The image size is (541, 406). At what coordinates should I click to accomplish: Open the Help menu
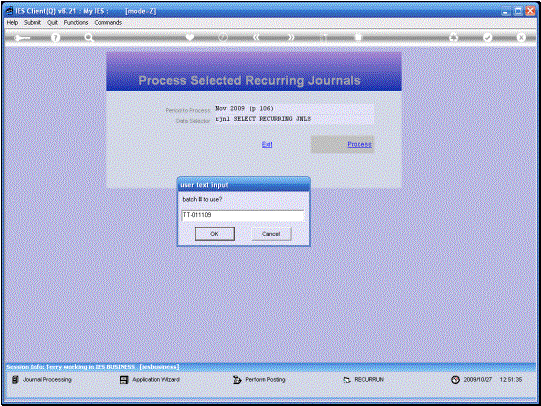[12, 22]
